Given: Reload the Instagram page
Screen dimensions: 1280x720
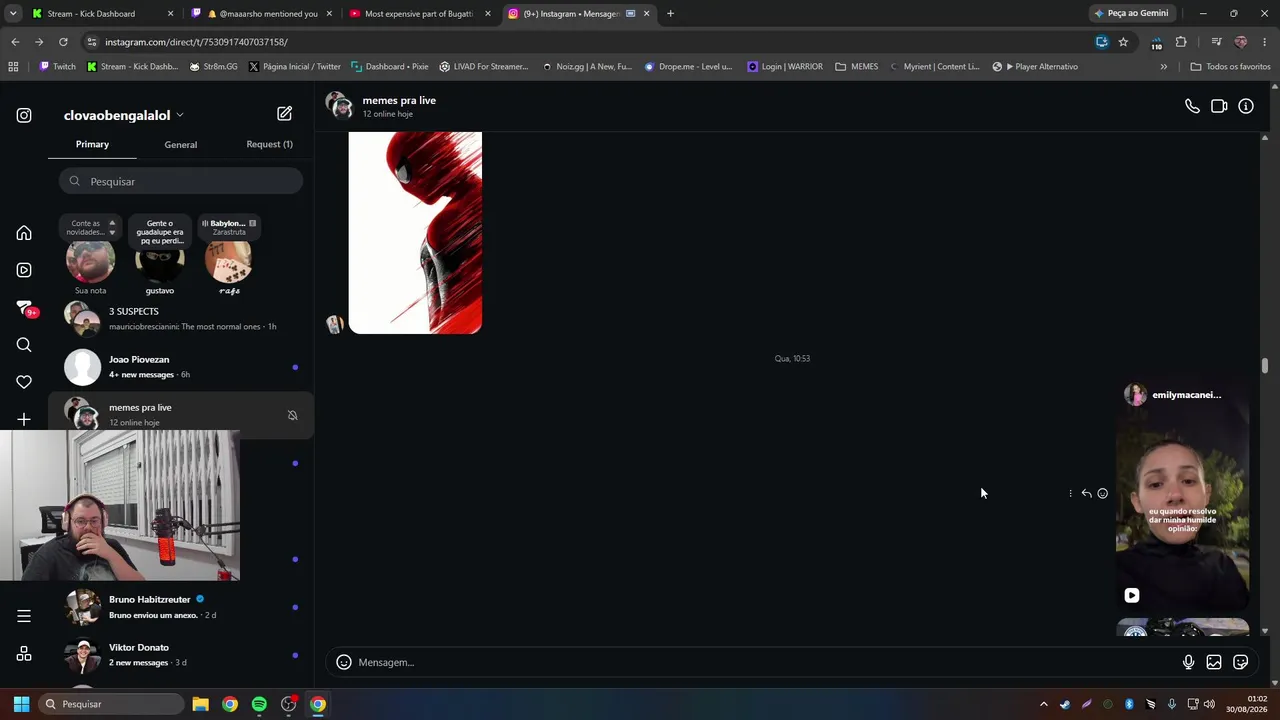Looking at the screenshot, I should click(x=63, y=42).
